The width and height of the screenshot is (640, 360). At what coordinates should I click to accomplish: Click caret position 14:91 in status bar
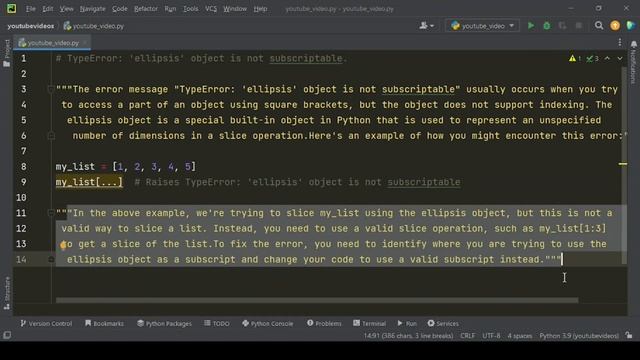pyautogui.click(x=408, y=336)
